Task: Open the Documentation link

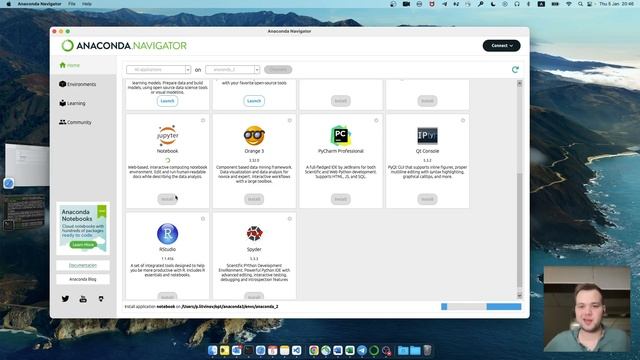Action: point(83,265)
